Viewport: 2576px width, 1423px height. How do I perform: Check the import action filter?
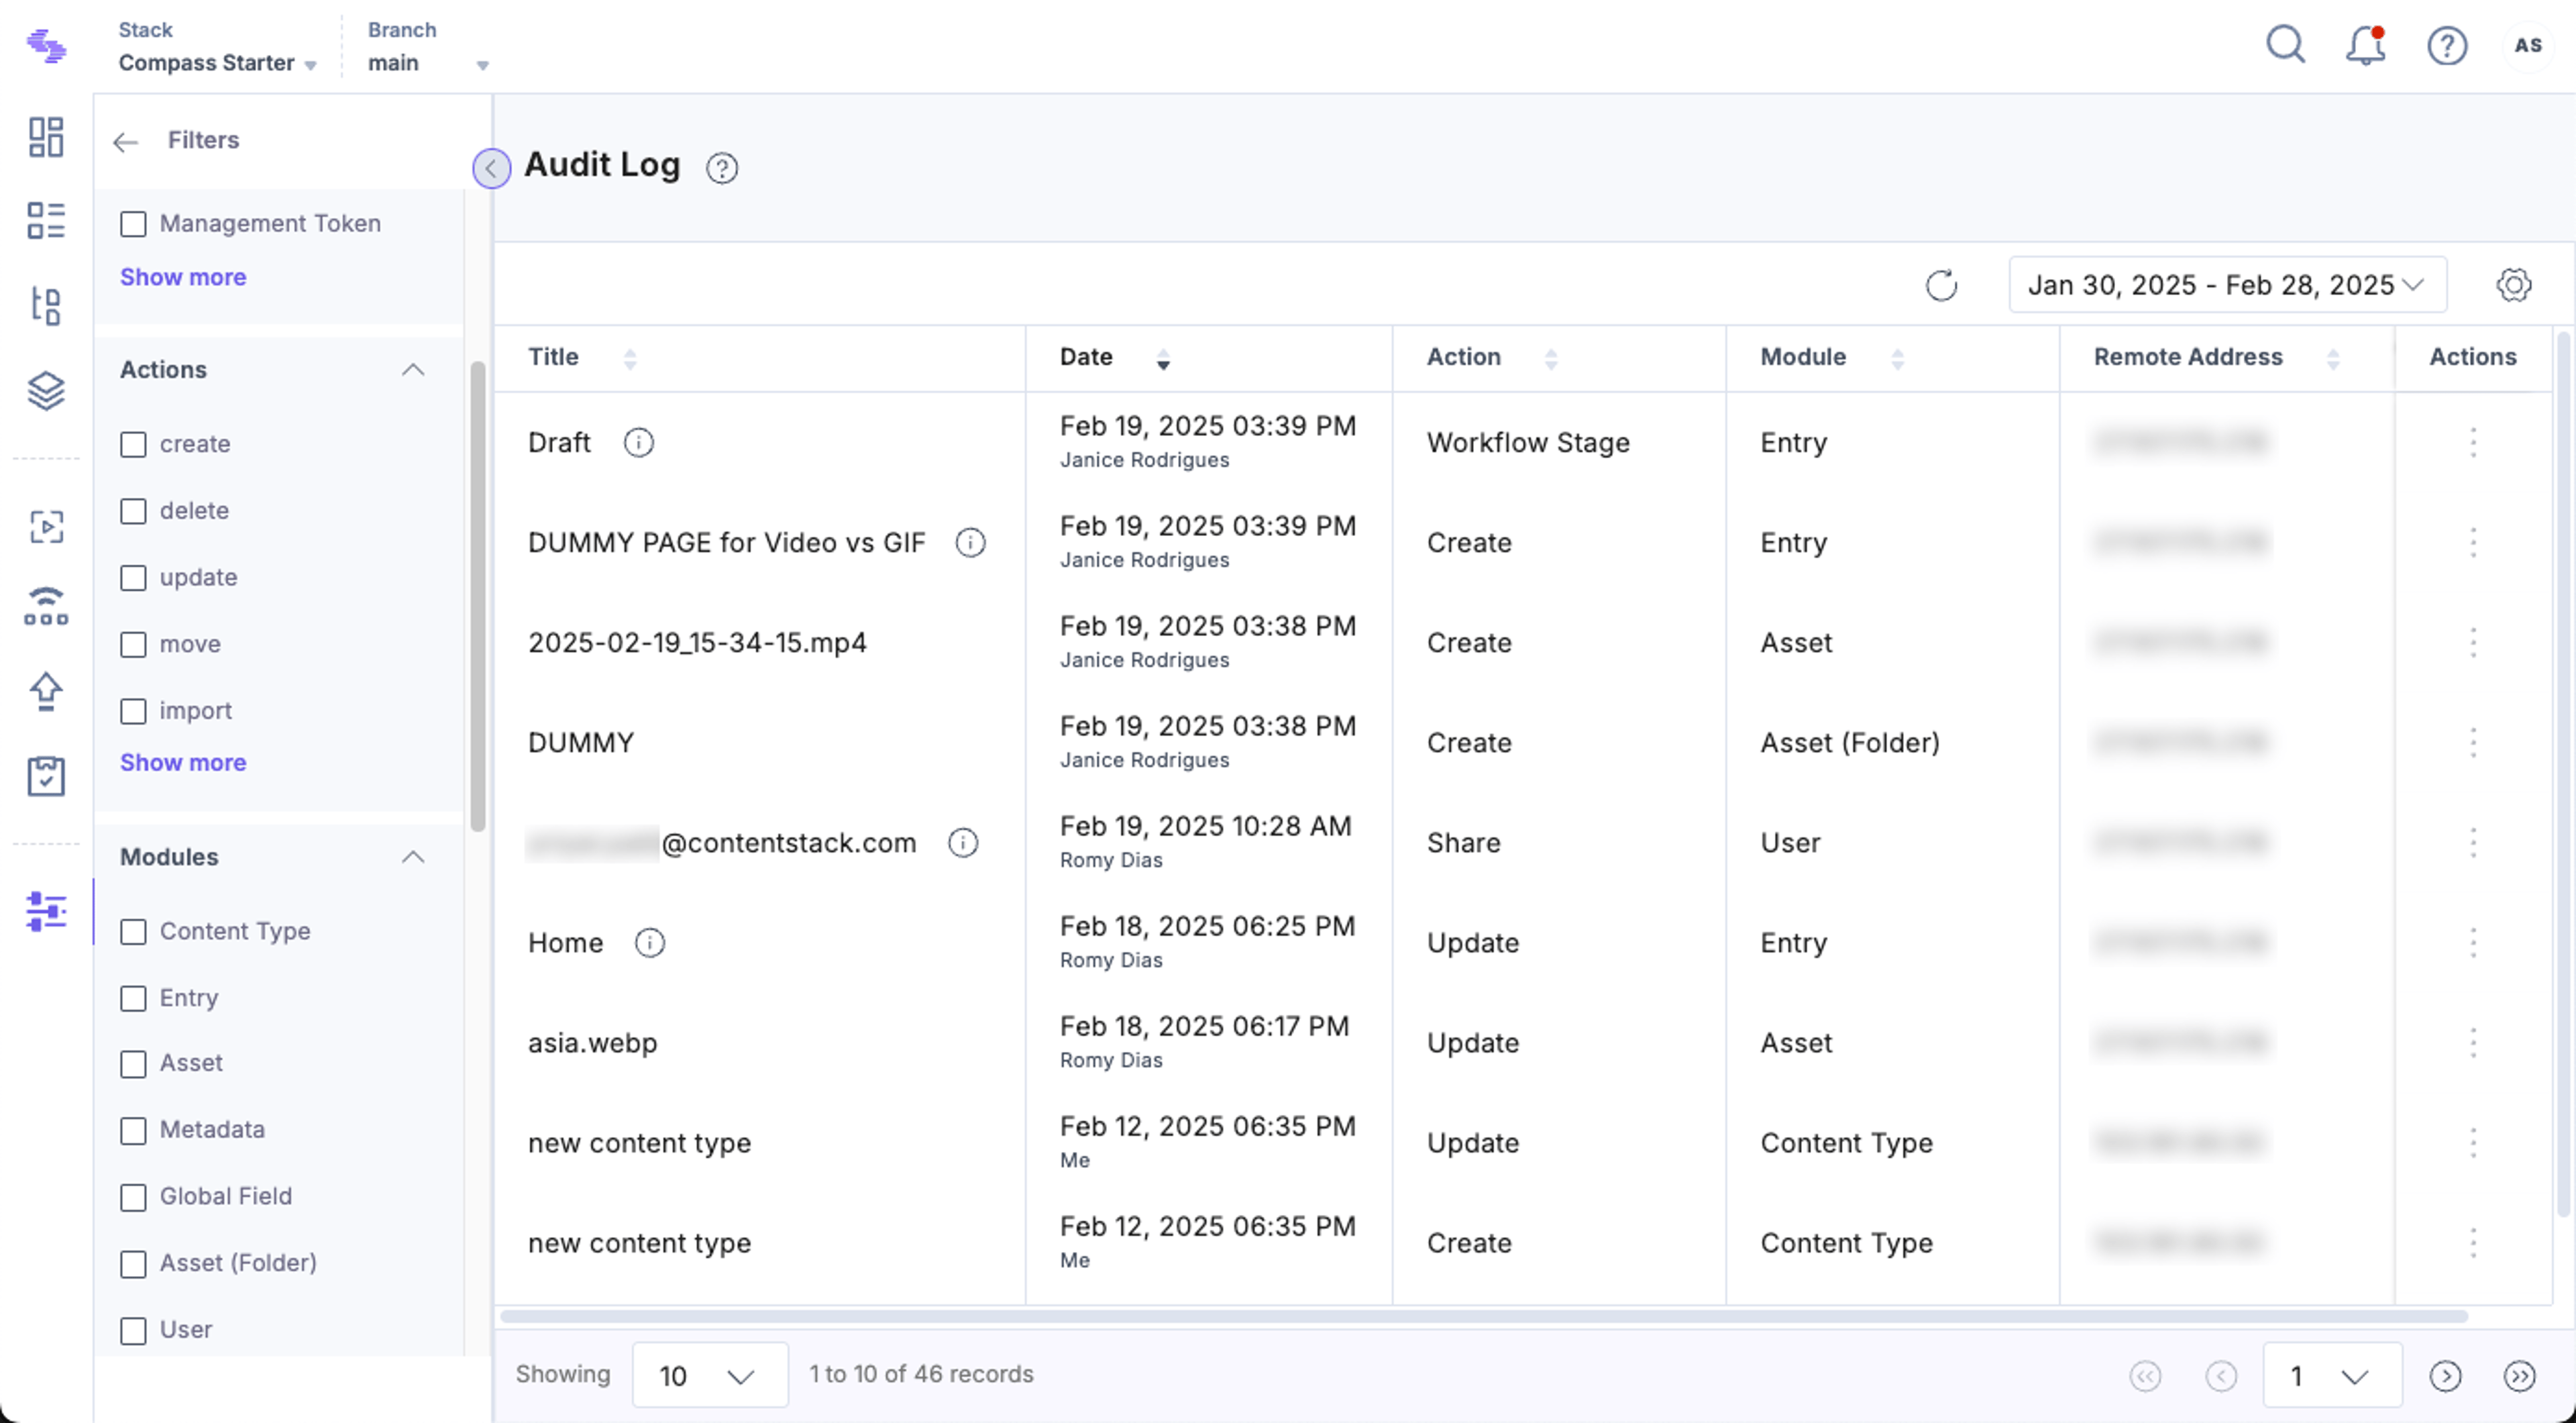click(x=133, y=711)
